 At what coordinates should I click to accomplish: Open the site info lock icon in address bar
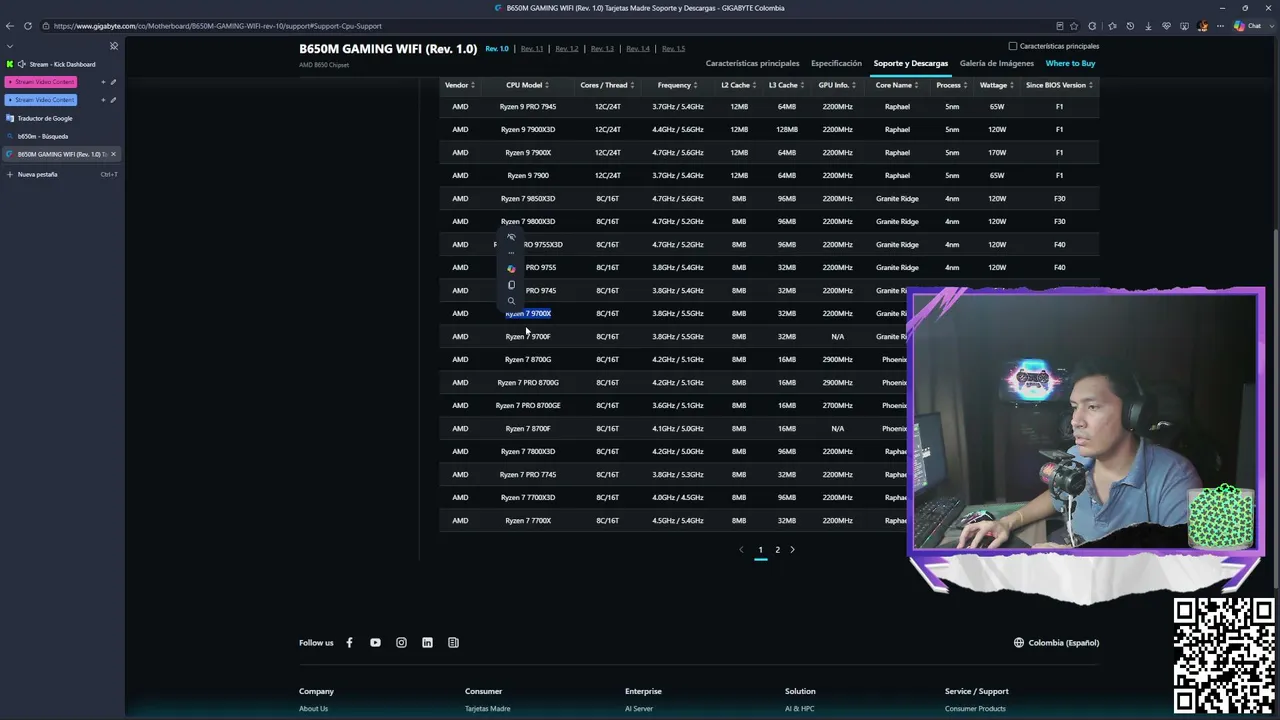(x=46, y=26)
